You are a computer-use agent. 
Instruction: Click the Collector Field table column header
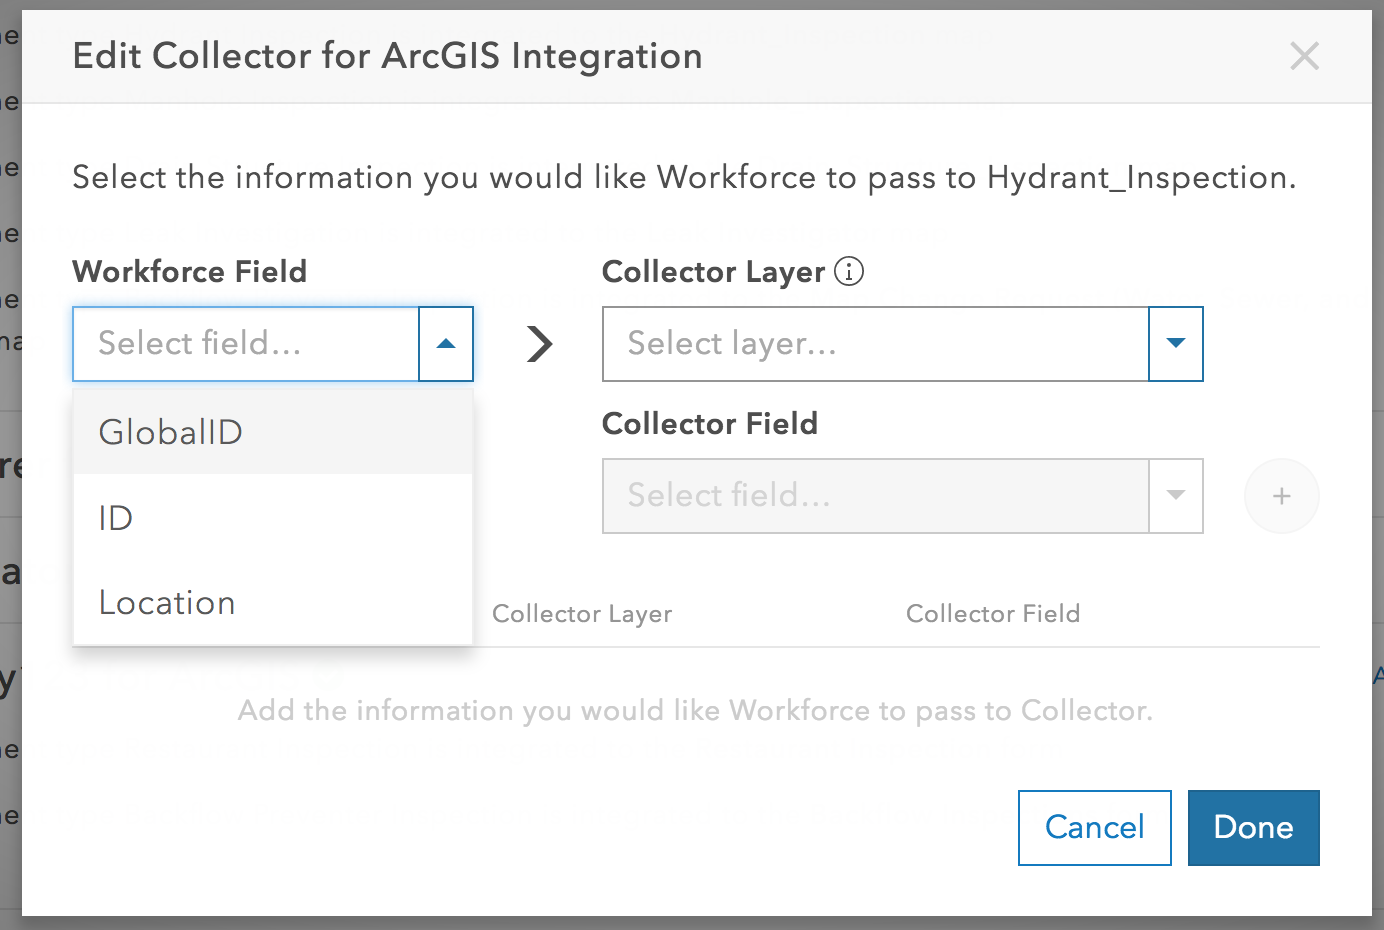click(x=992, y=614)
